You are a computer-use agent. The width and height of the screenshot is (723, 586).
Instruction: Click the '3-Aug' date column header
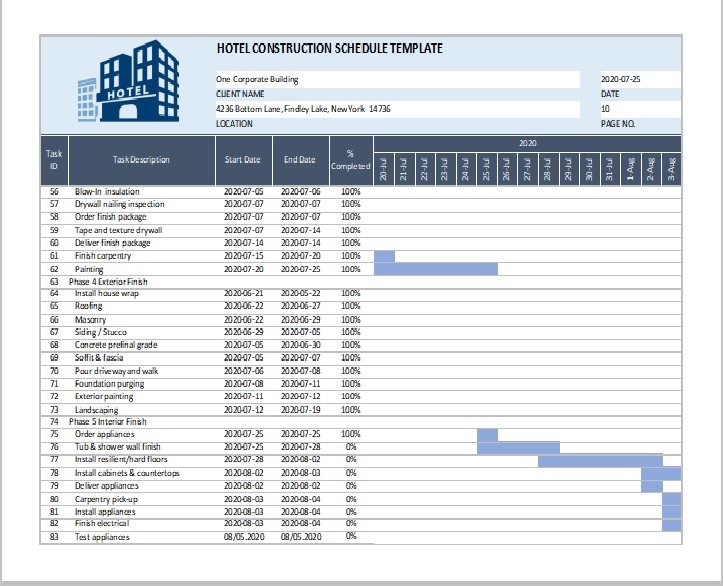point(672,169)
